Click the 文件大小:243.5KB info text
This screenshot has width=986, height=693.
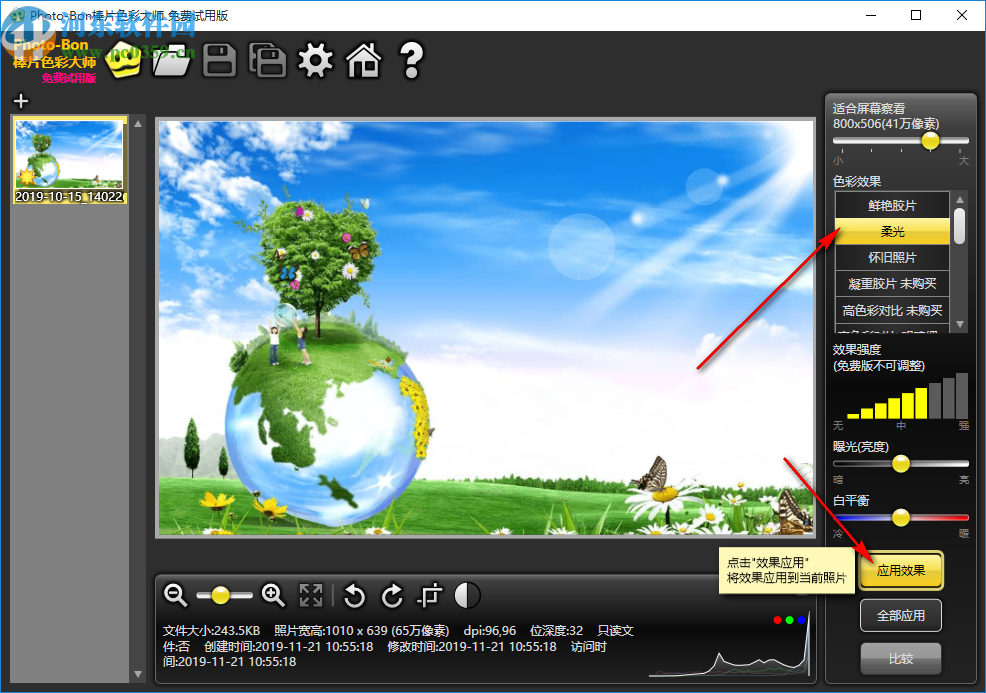pyautogui.click(x=211, y=630)
